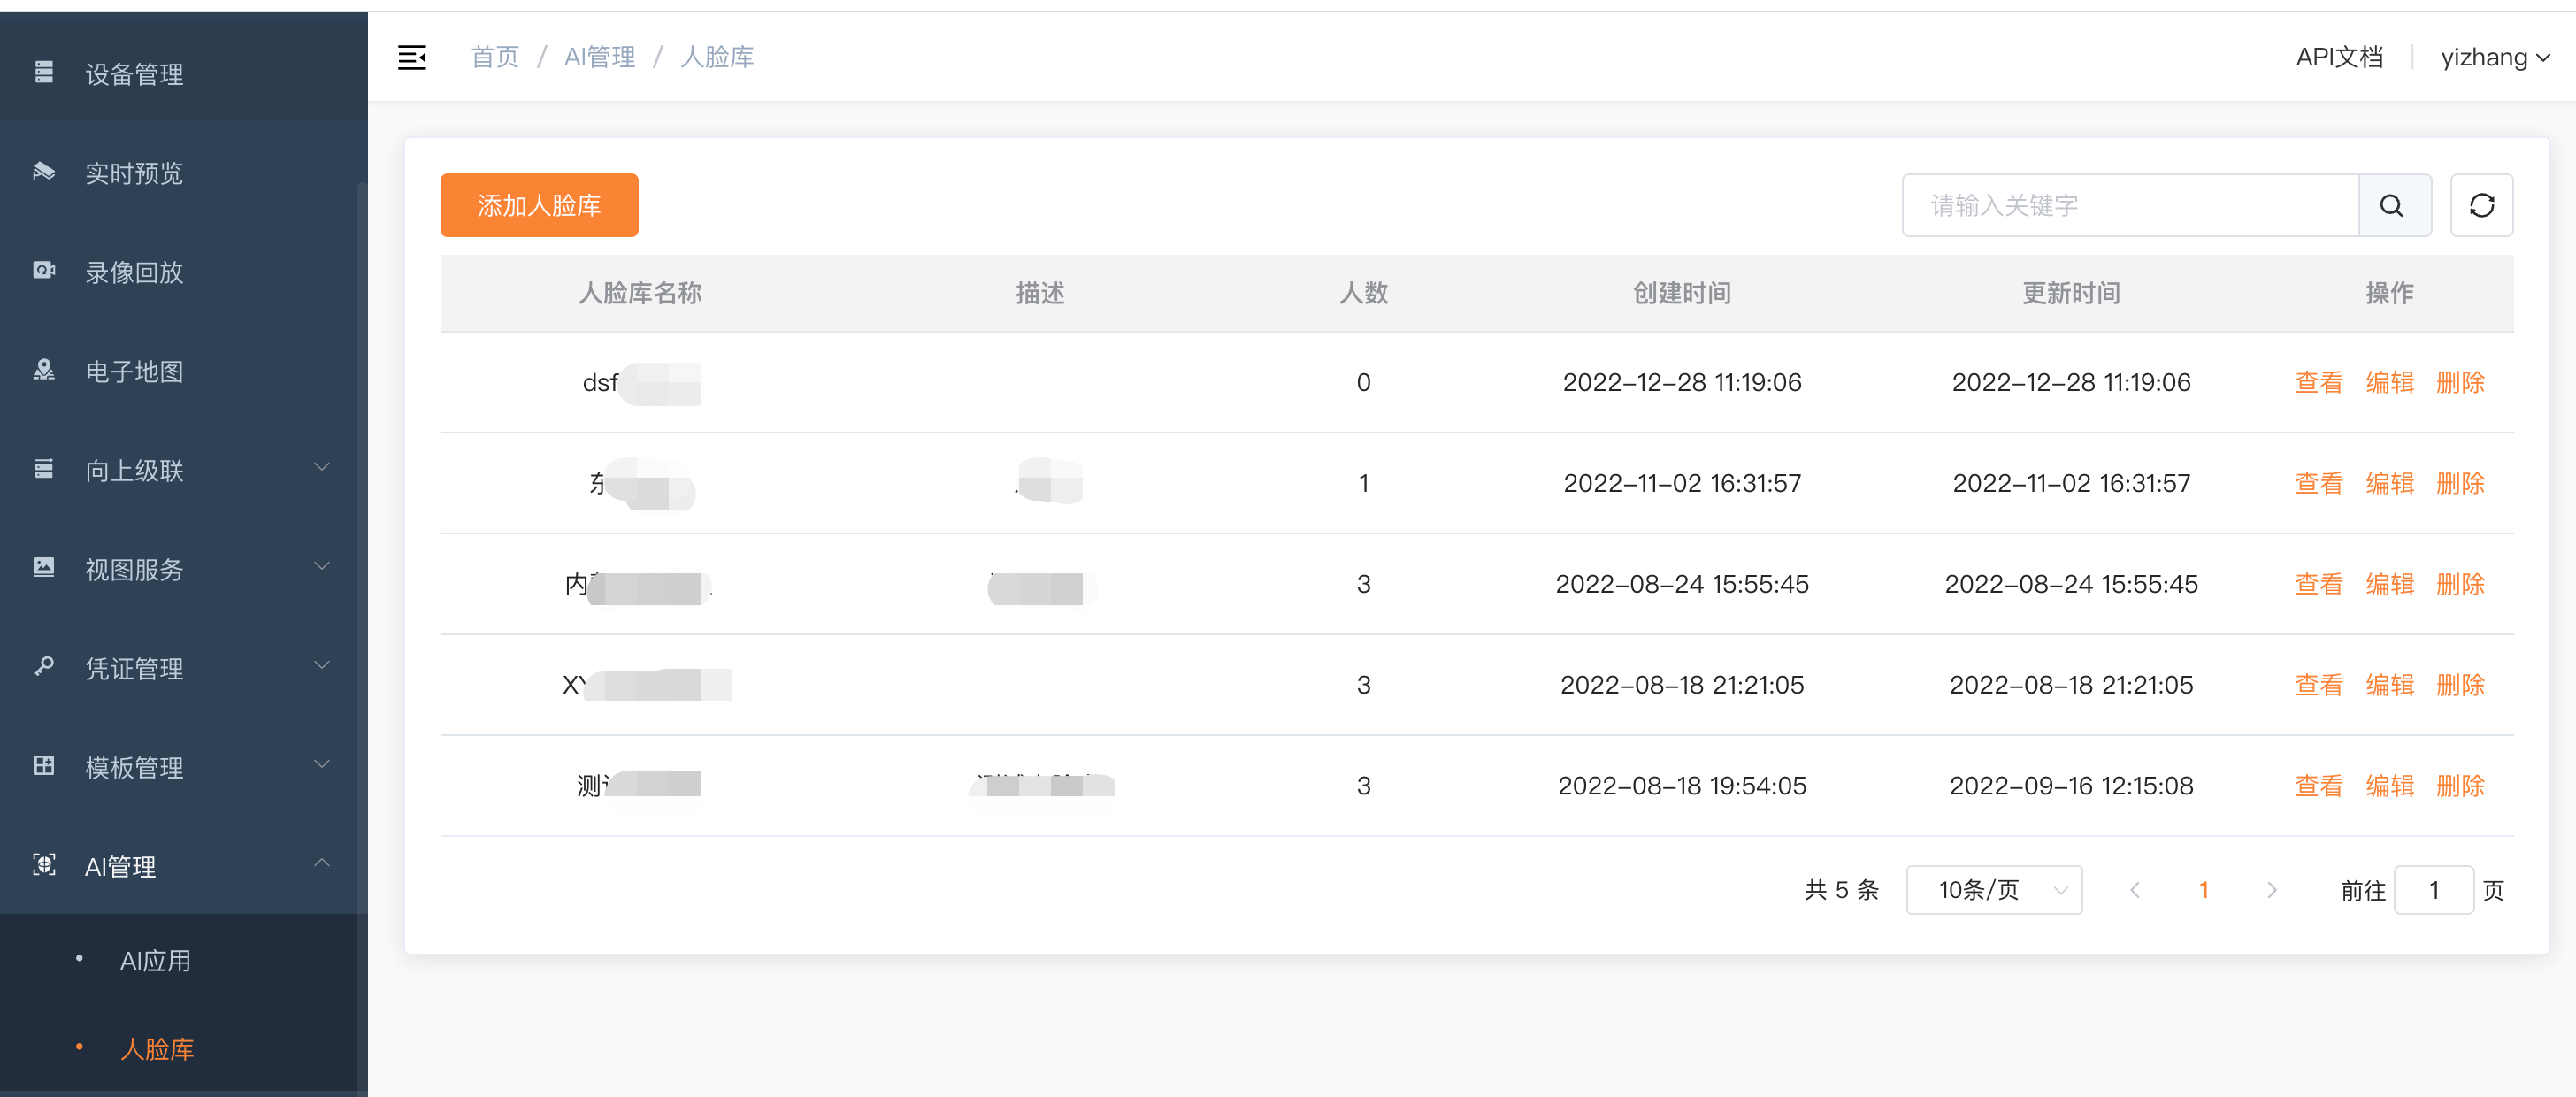Open 设备管理 from its sidebar icon
This screenshot has width=2576, height=1097.
(44, 72)
